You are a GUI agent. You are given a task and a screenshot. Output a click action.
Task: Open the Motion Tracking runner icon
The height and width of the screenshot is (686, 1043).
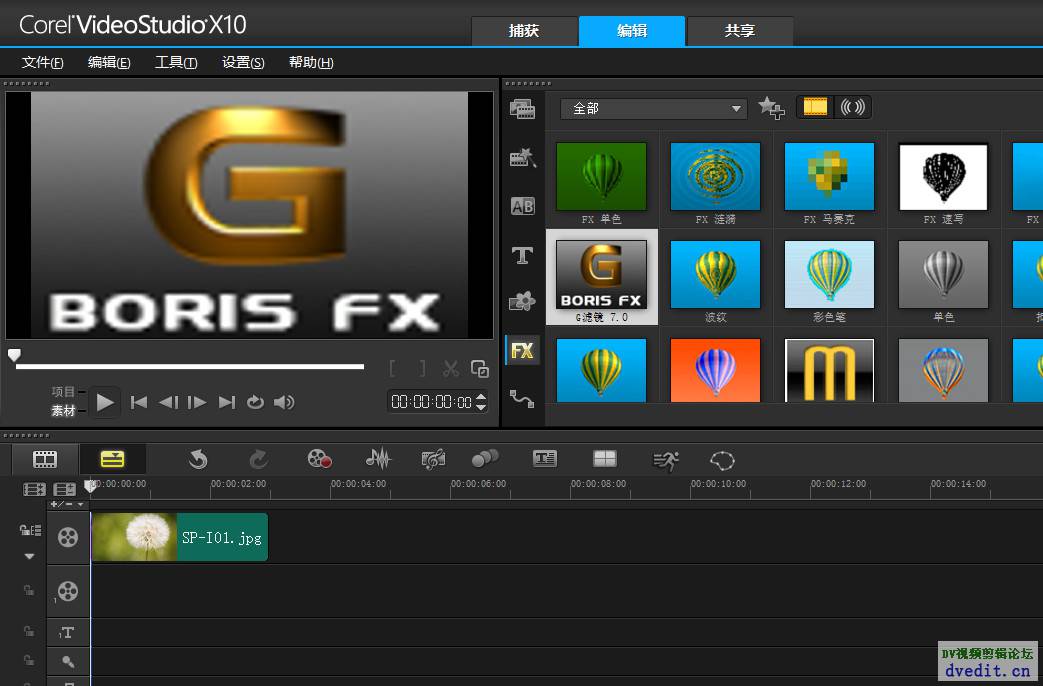(666, 460)
